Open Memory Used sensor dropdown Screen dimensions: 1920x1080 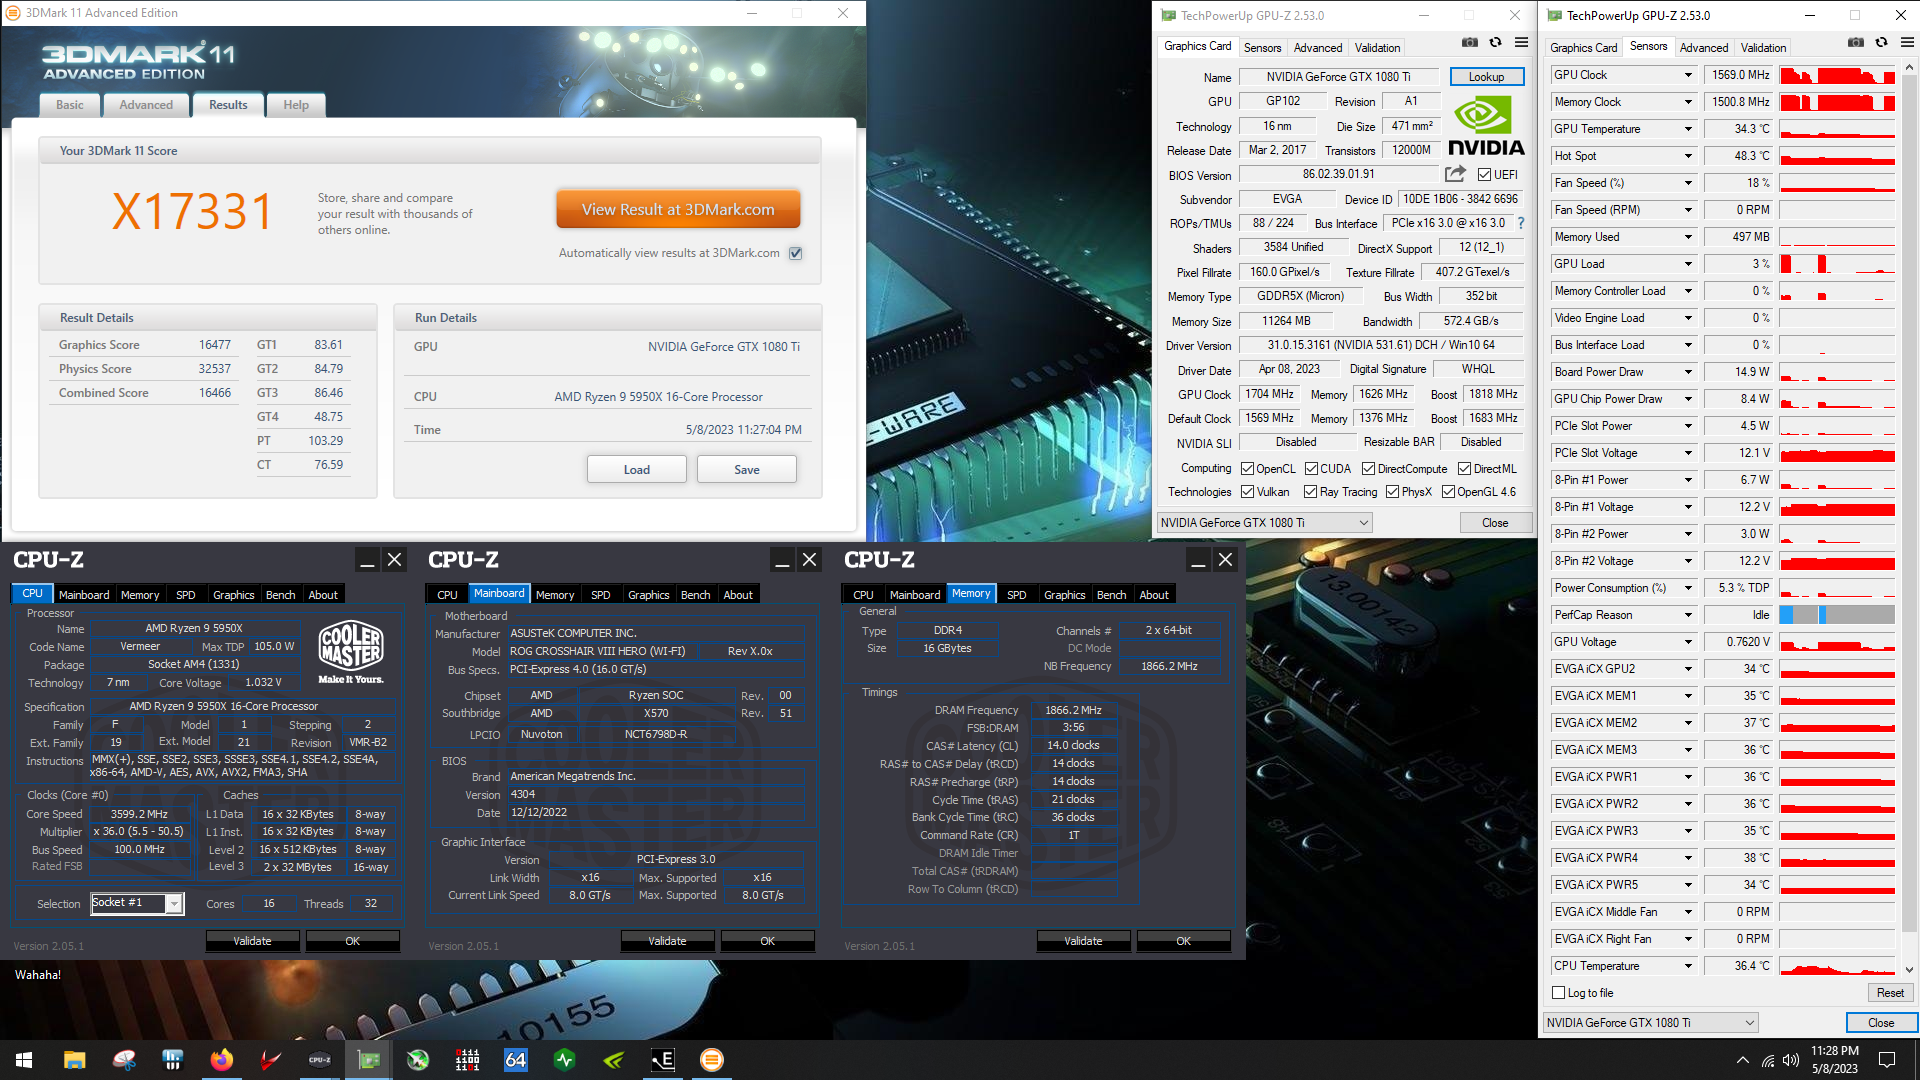point(1688,237)
